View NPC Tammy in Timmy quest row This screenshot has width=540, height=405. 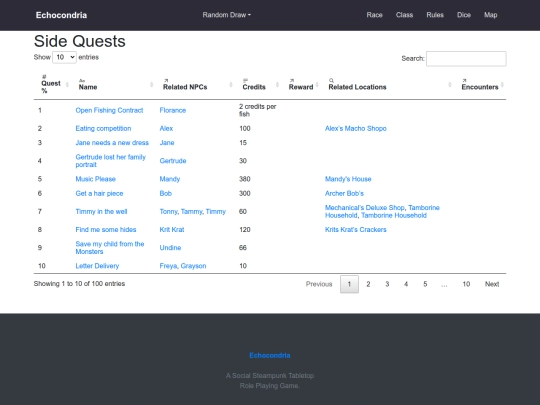pos(191,211)
